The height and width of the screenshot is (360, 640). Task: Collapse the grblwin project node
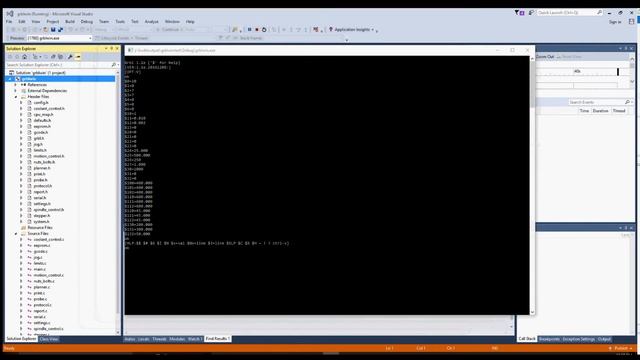(11, 79)
